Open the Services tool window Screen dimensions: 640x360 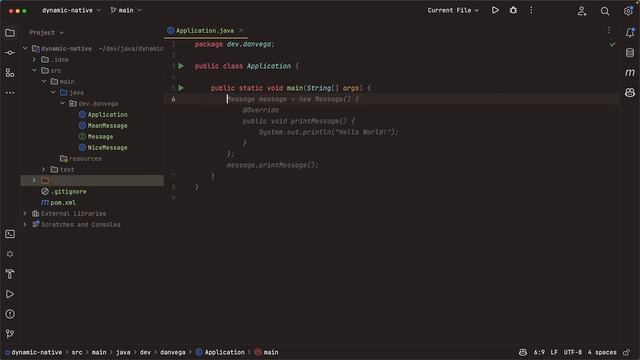(x=10, y=254)
